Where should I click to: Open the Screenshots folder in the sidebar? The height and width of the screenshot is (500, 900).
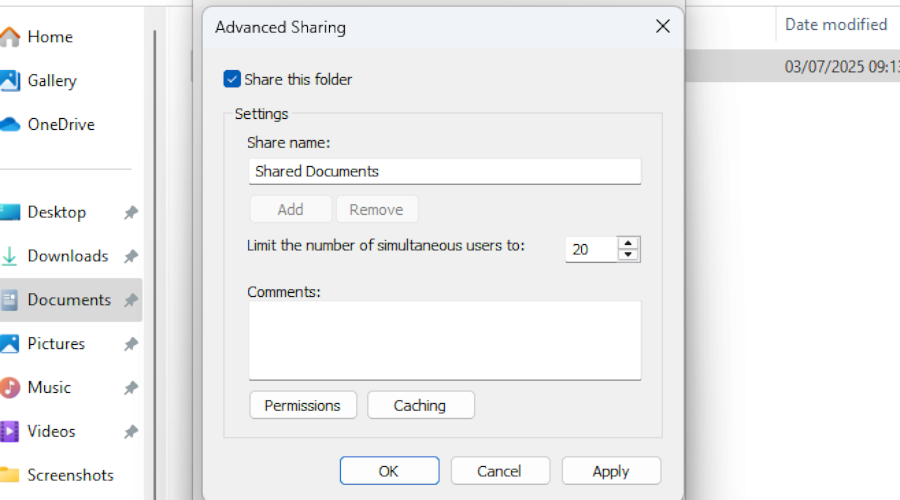click(71, 475)
